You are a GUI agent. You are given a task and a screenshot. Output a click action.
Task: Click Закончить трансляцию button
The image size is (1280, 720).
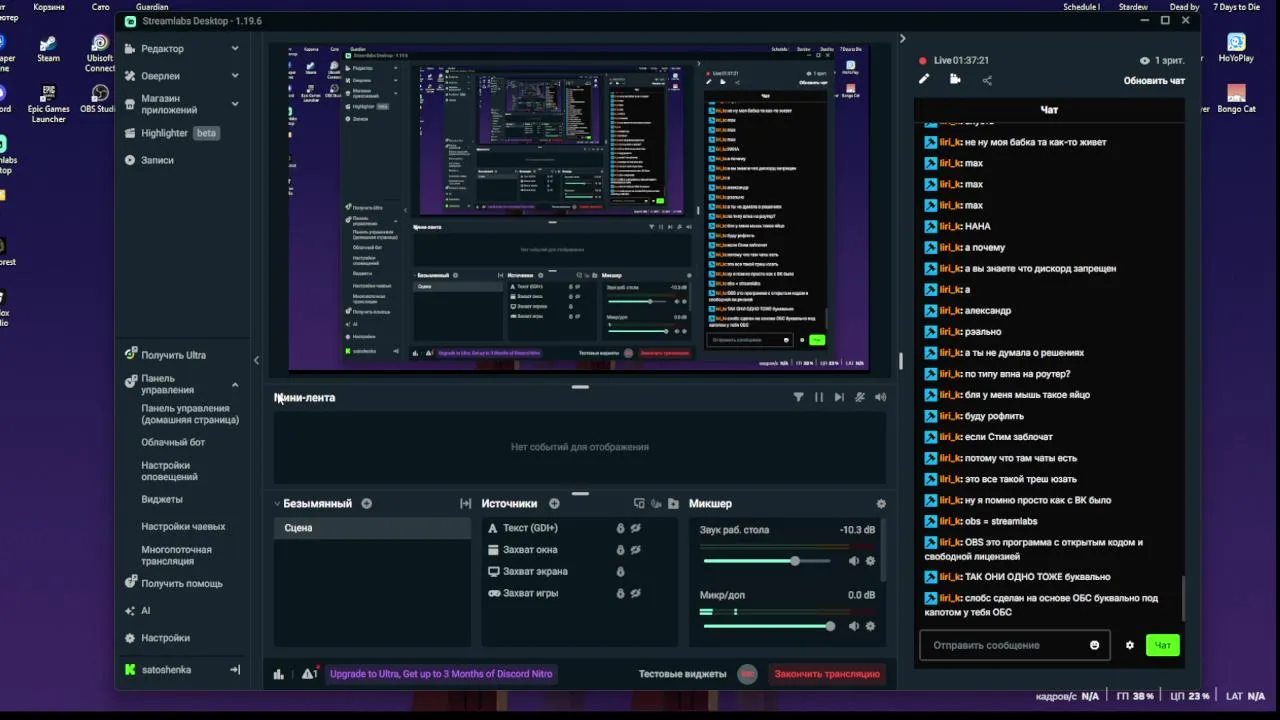pyautogui.click(x=827, y=674)
